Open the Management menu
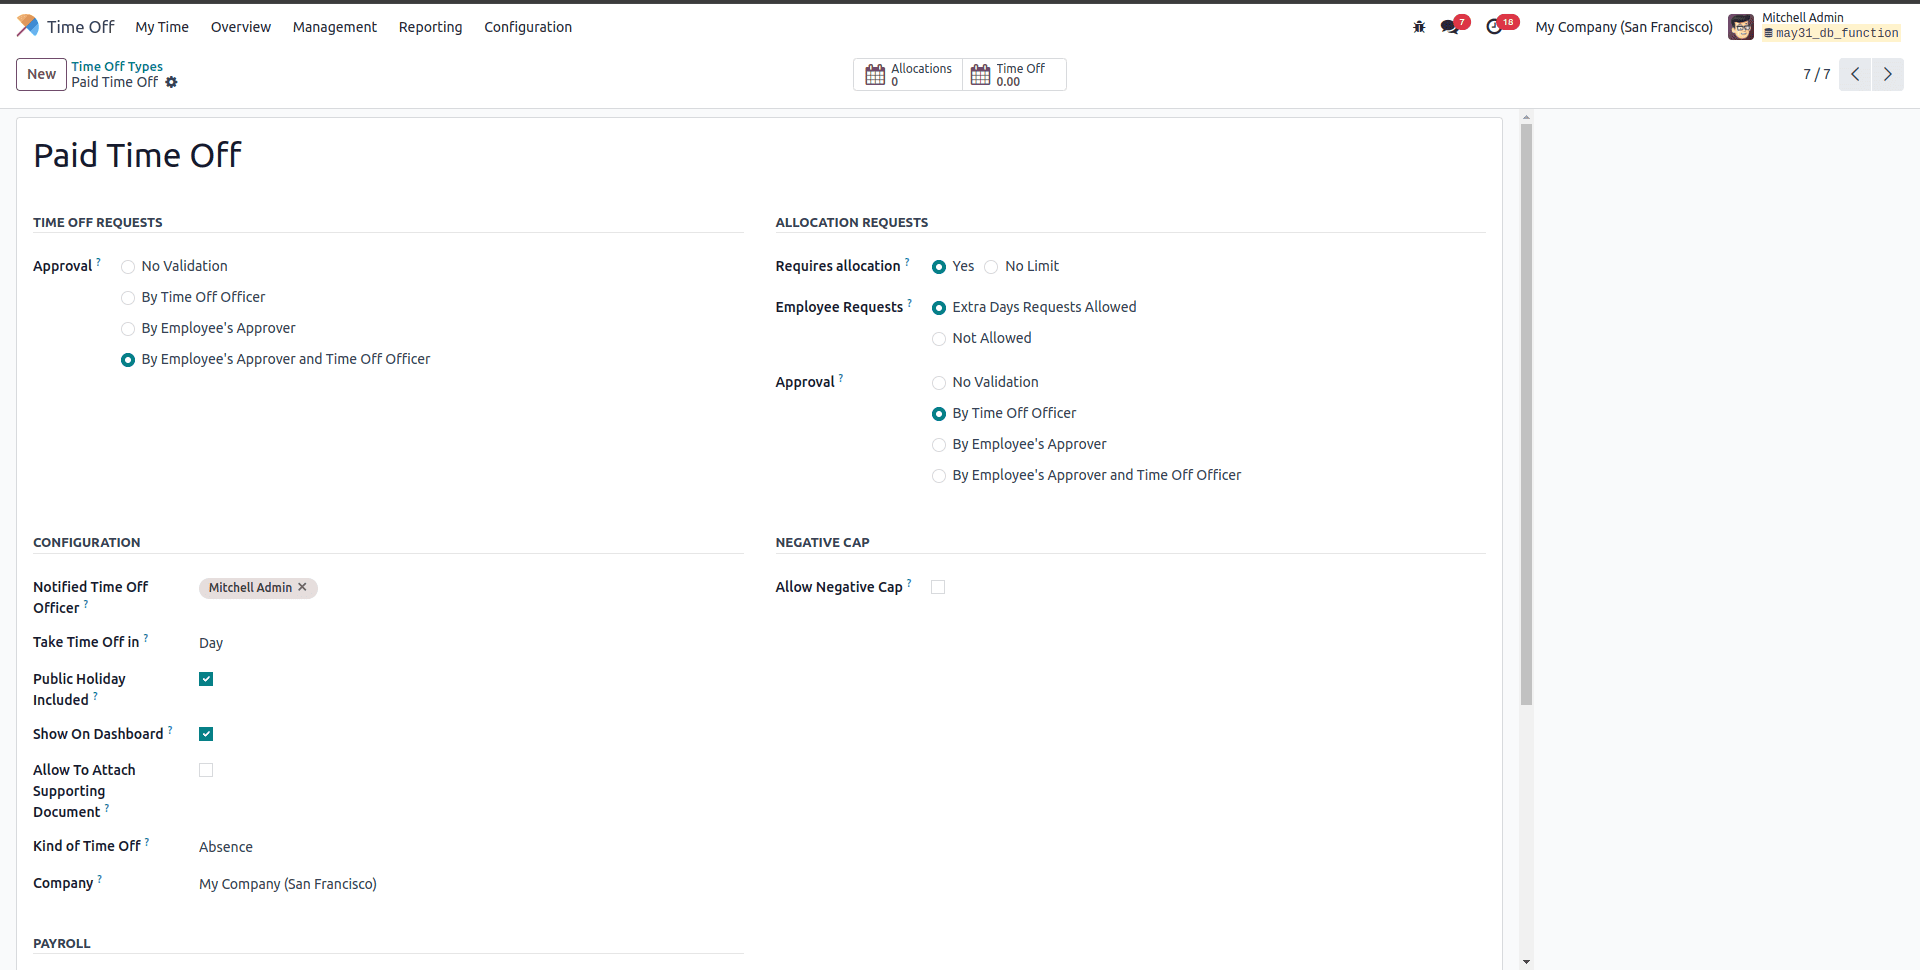Viewport: 1920px width, 970px height. click(335, 27)
